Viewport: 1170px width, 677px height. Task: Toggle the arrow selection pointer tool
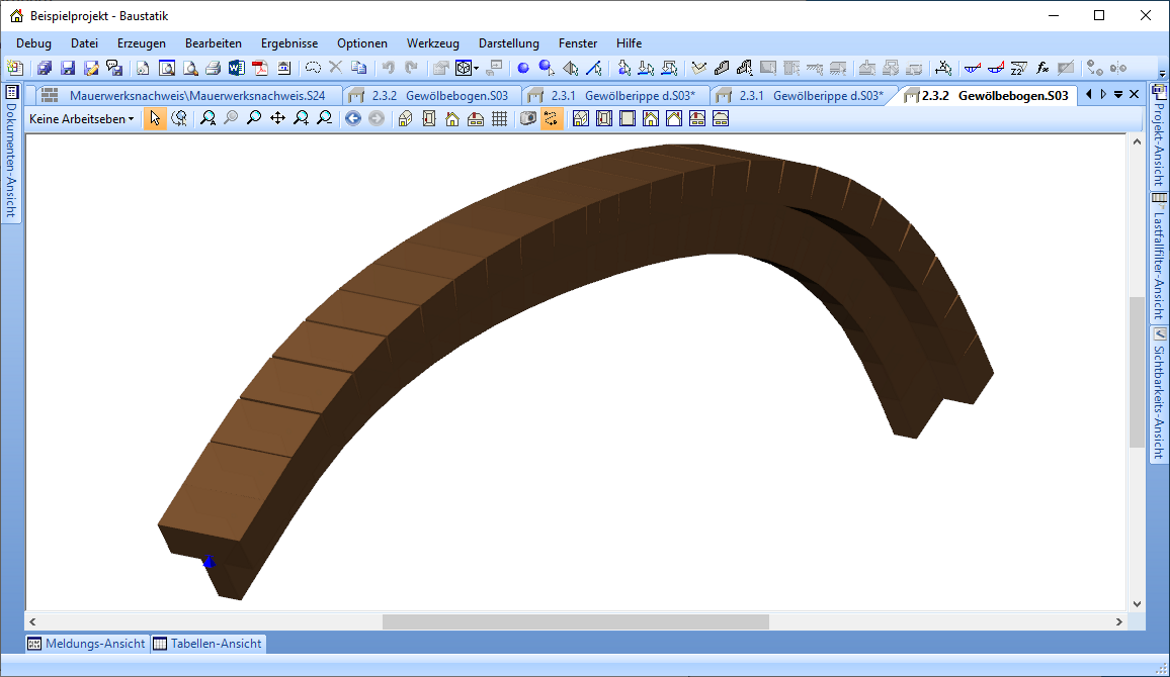154,119
